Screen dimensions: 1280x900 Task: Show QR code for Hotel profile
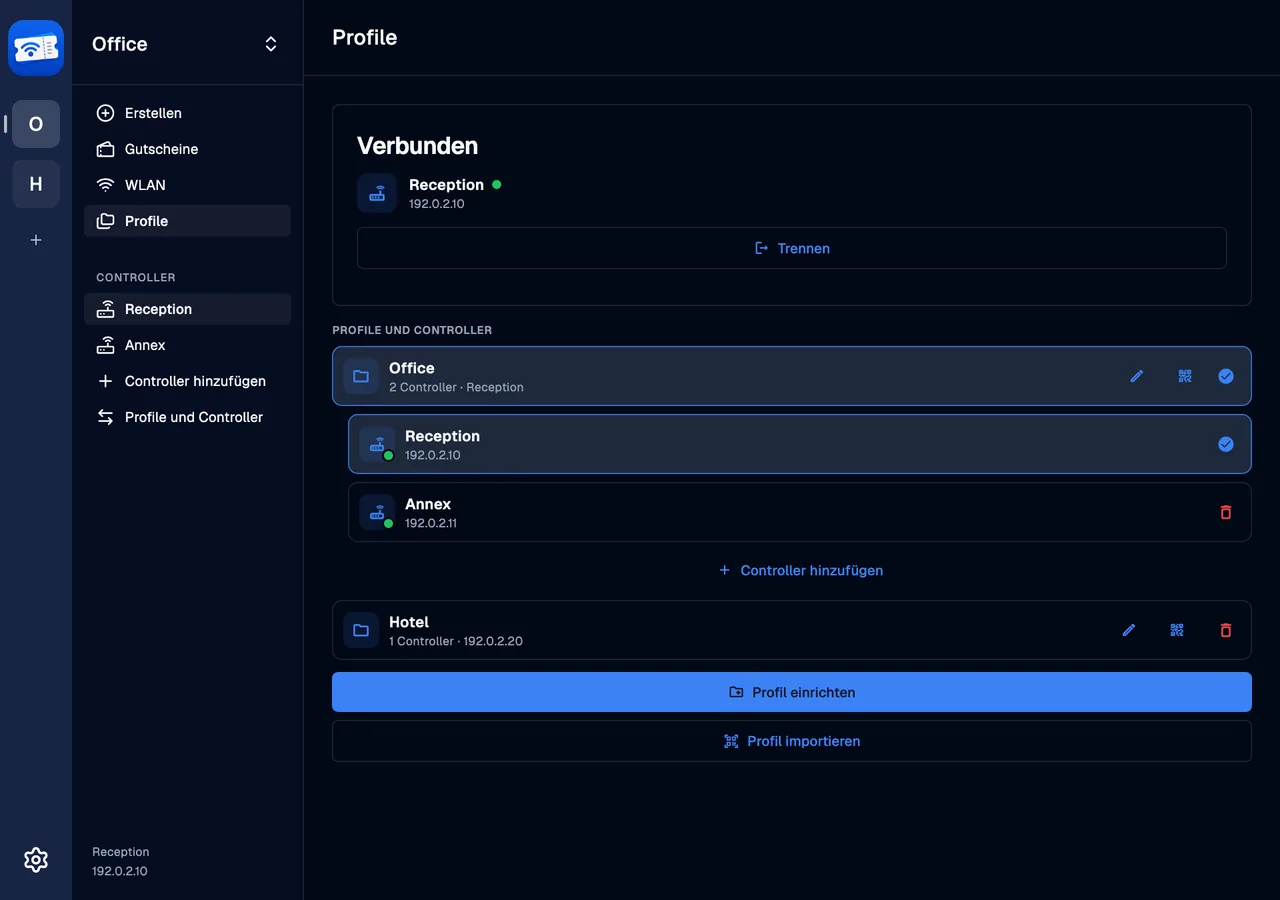[1177, 630]
